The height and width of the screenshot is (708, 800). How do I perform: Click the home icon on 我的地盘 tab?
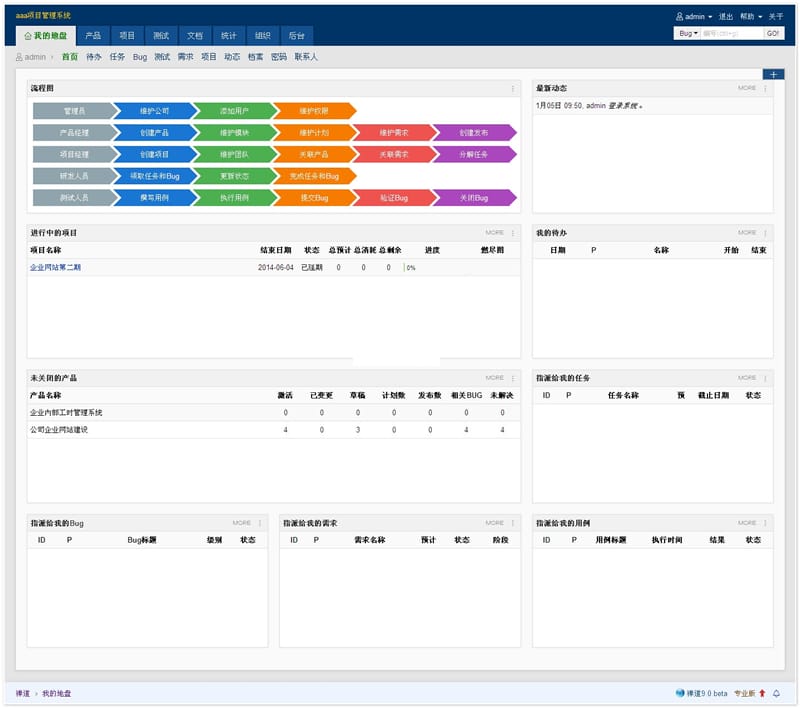click(x=28, y=36)
